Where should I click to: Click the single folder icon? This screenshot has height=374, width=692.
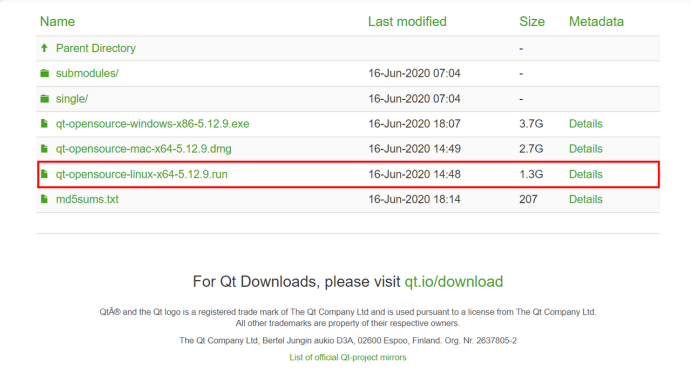coord(45,98)
